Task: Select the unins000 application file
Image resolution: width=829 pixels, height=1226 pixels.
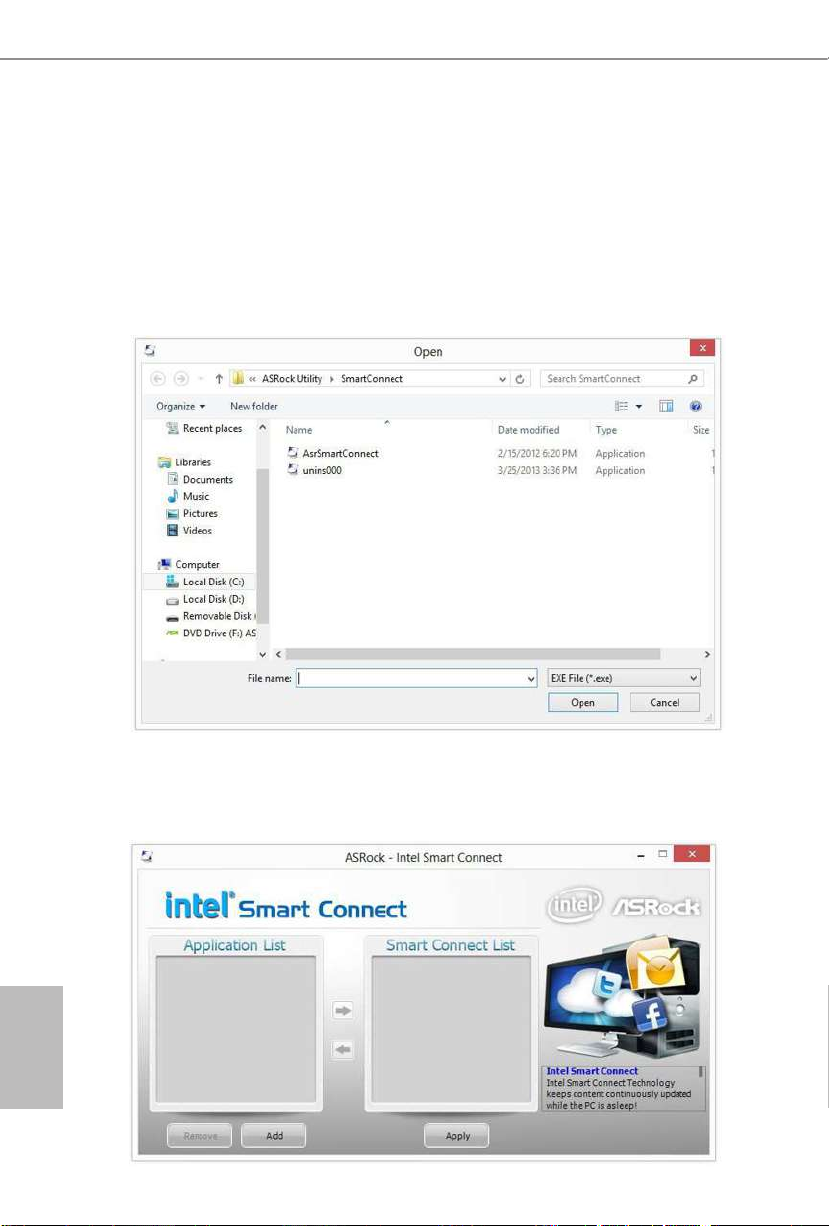Action: coord(314,470)
